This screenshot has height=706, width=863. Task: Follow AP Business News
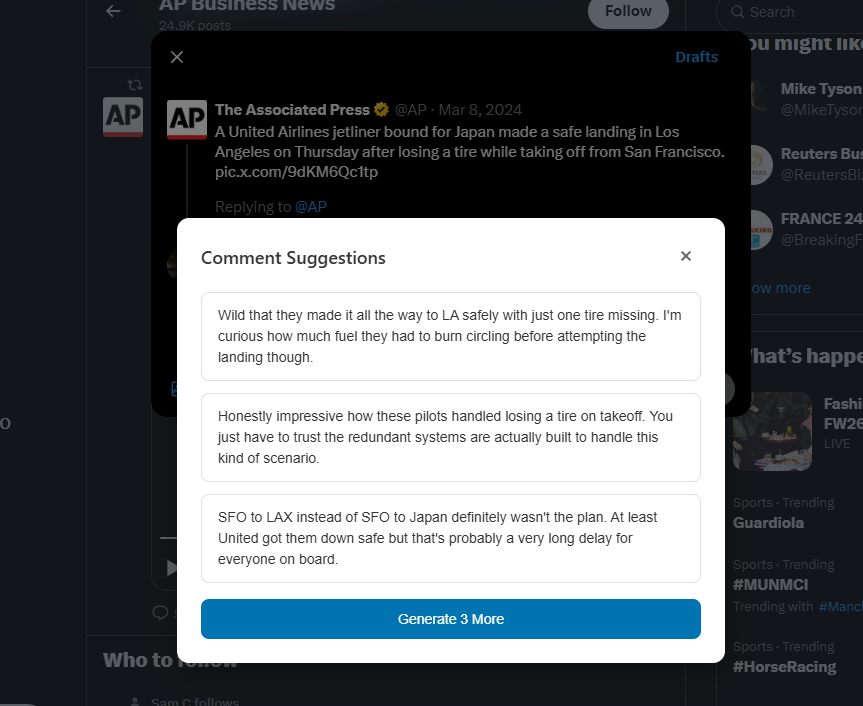coord(628,11)
